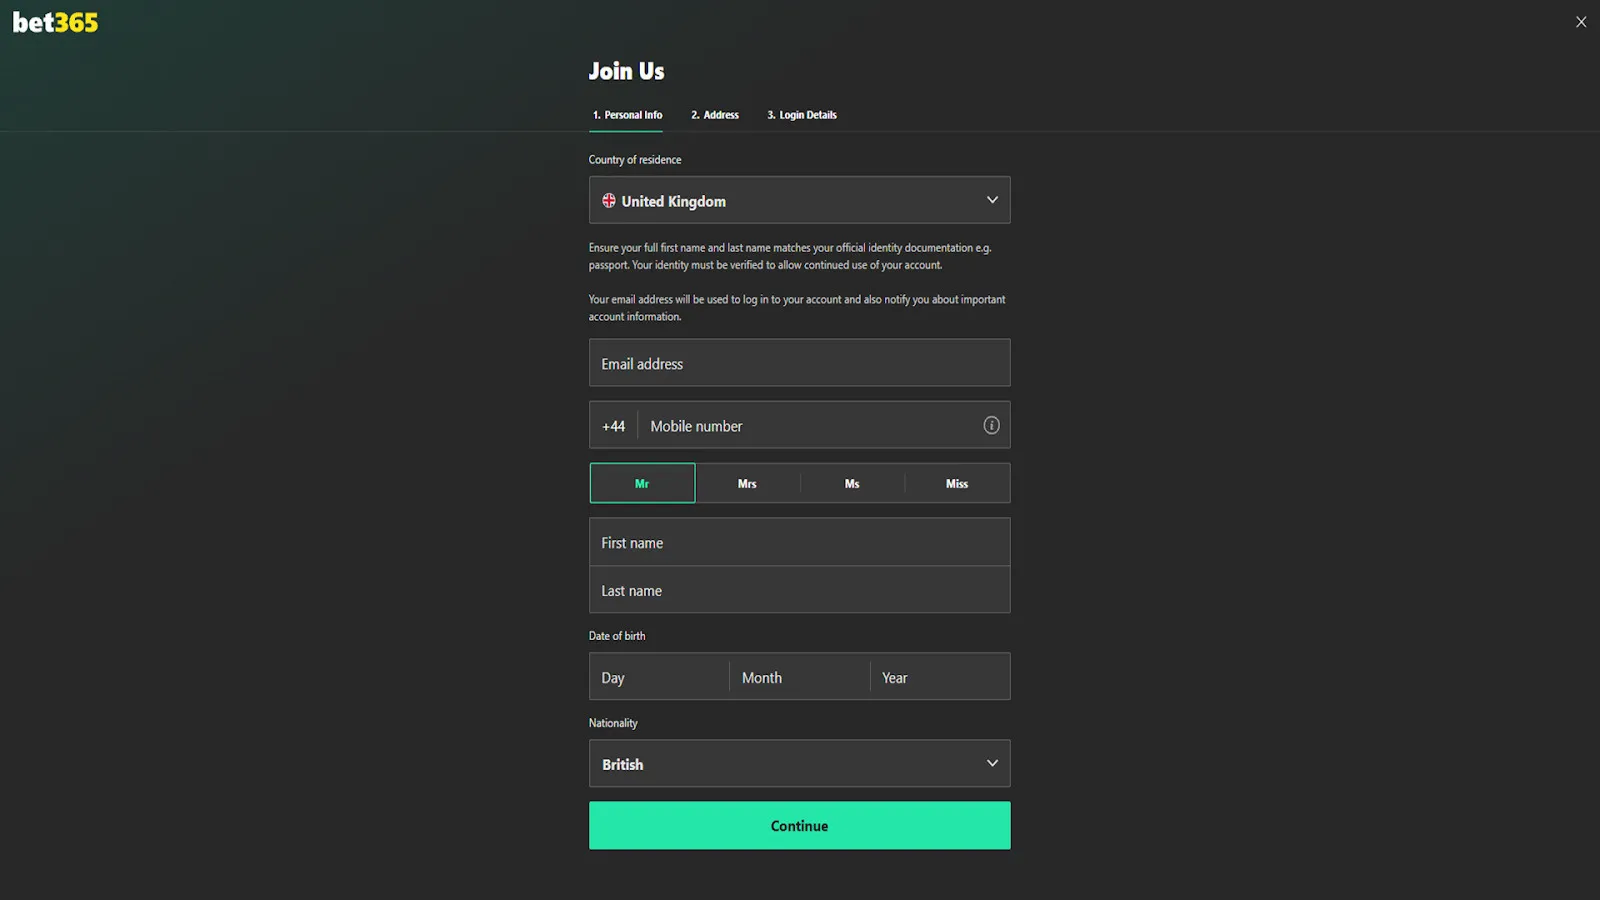The image size is (1600, 900).
Task: Click the info icon beside Mobile number
Action: [x=991, y=425]
